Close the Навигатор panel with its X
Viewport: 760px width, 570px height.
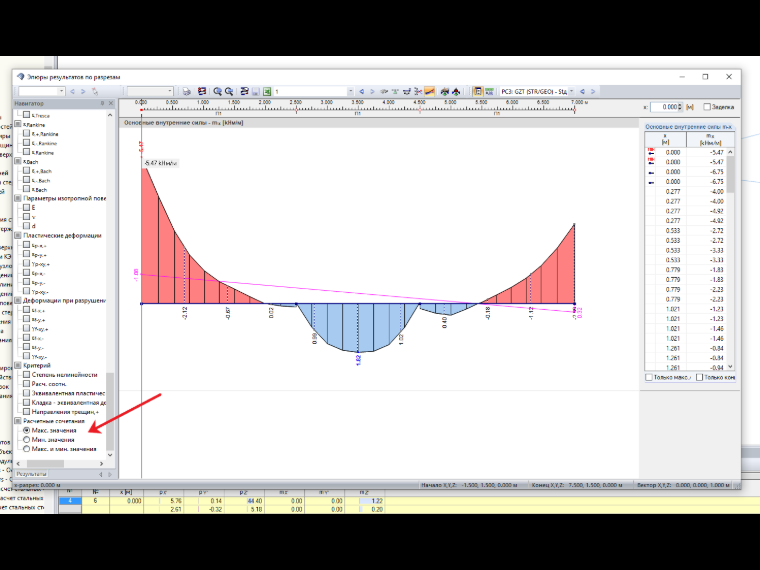111,103
